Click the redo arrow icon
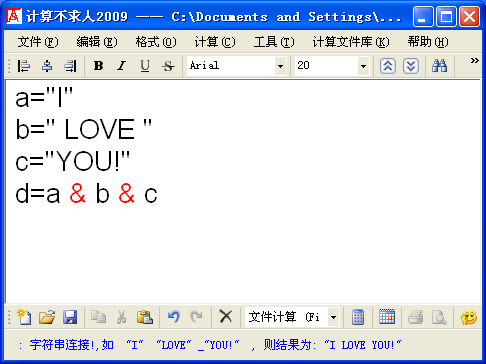This screenshot has width=486, height=364. 196,317
